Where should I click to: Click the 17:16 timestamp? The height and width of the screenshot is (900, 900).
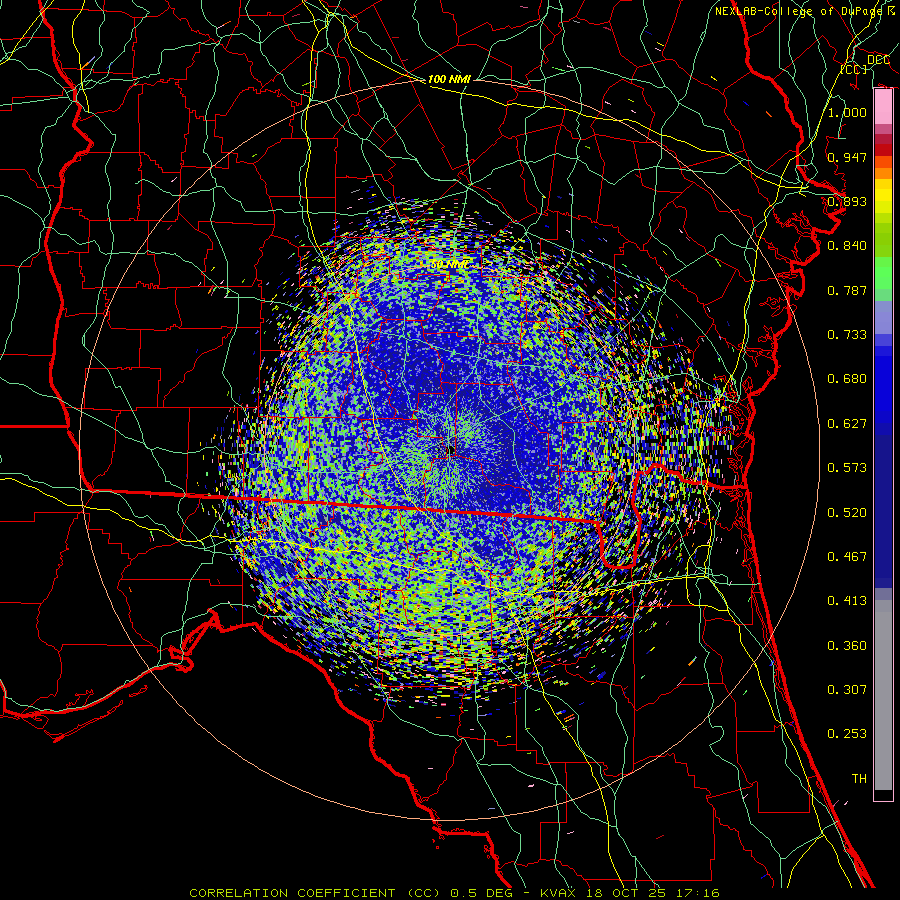(x=700, y=893)
